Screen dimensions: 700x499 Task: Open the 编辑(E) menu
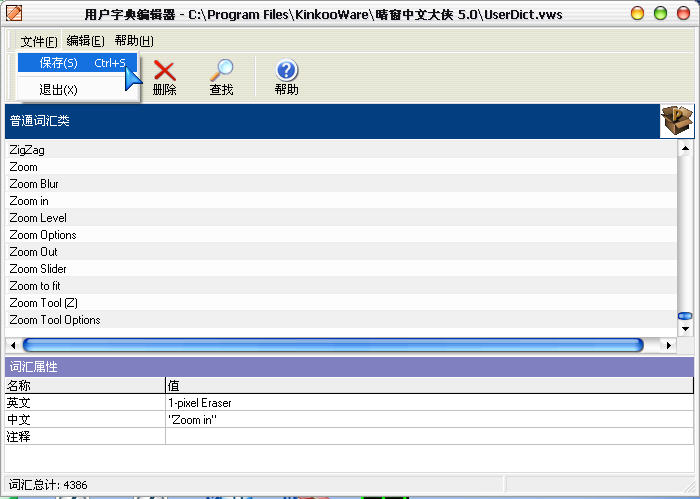(x=85, y=41)
